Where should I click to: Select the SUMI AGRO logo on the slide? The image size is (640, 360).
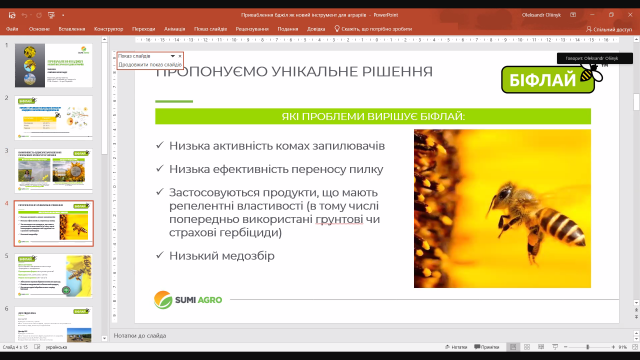[x=188, y=300]
